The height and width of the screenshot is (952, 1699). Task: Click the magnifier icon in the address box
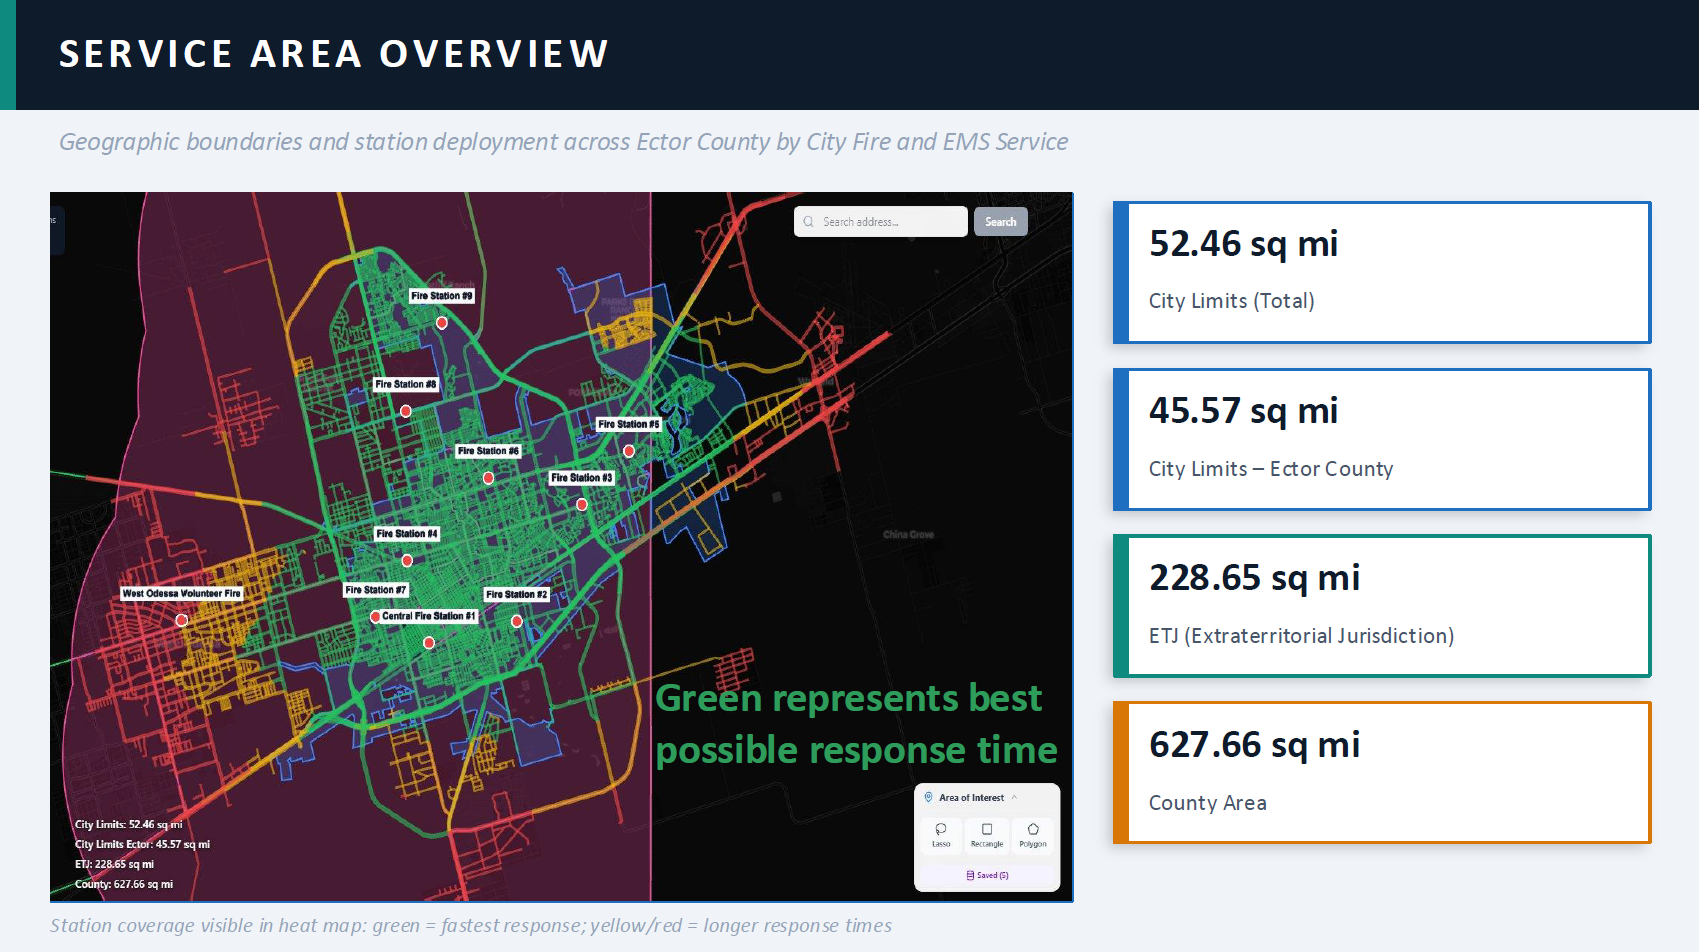point(808,222)
